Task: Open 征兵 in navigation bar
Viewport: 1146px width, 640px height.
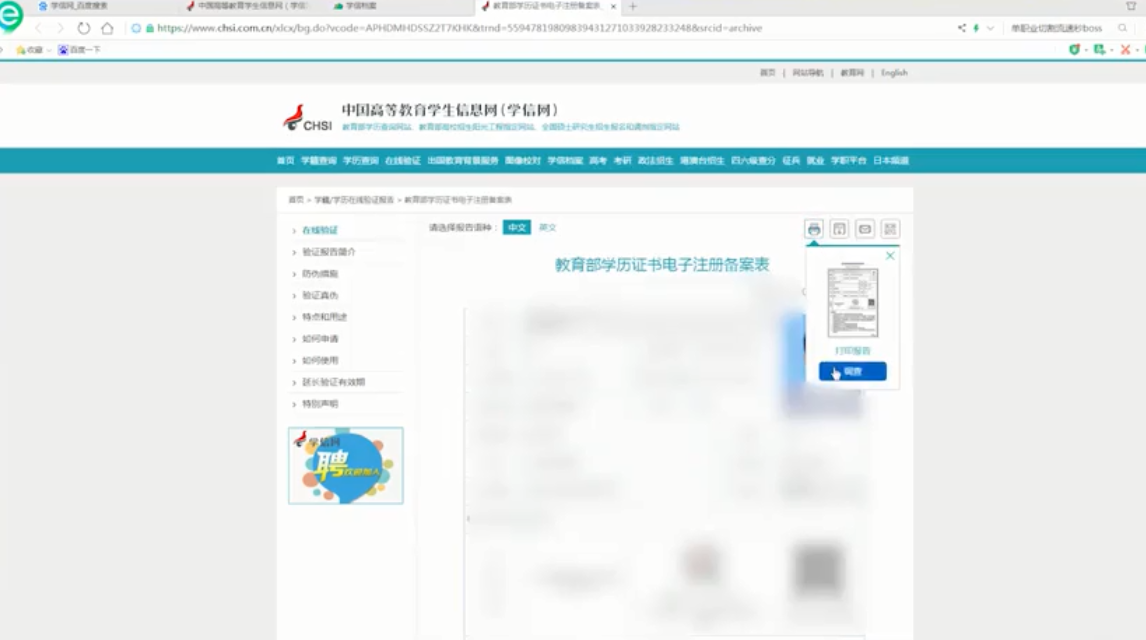Action: pos(791,161)
